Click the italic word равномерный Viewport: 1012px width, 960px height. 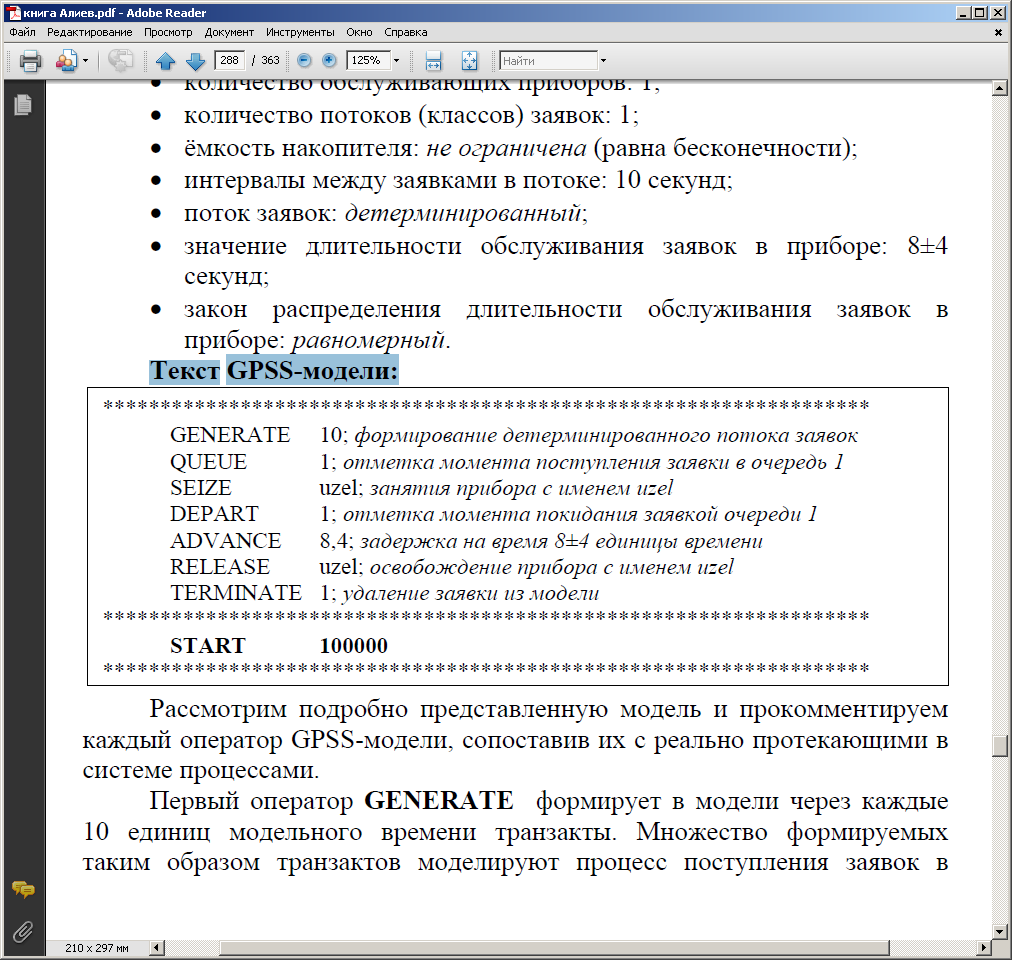[368, 341]
